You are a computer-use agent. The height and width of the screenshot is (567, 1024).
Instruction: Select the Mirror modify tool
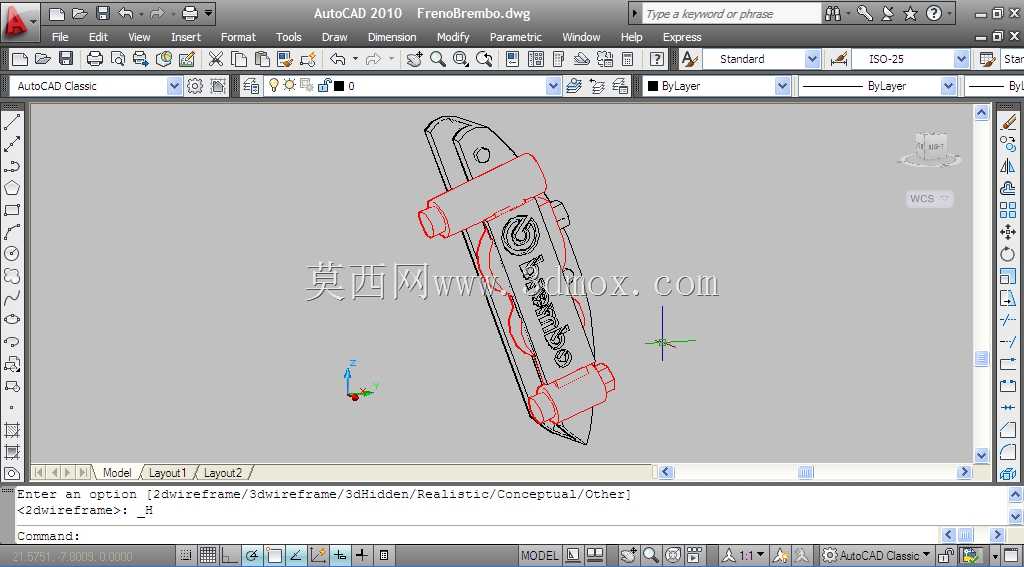tap(1008, 166)
